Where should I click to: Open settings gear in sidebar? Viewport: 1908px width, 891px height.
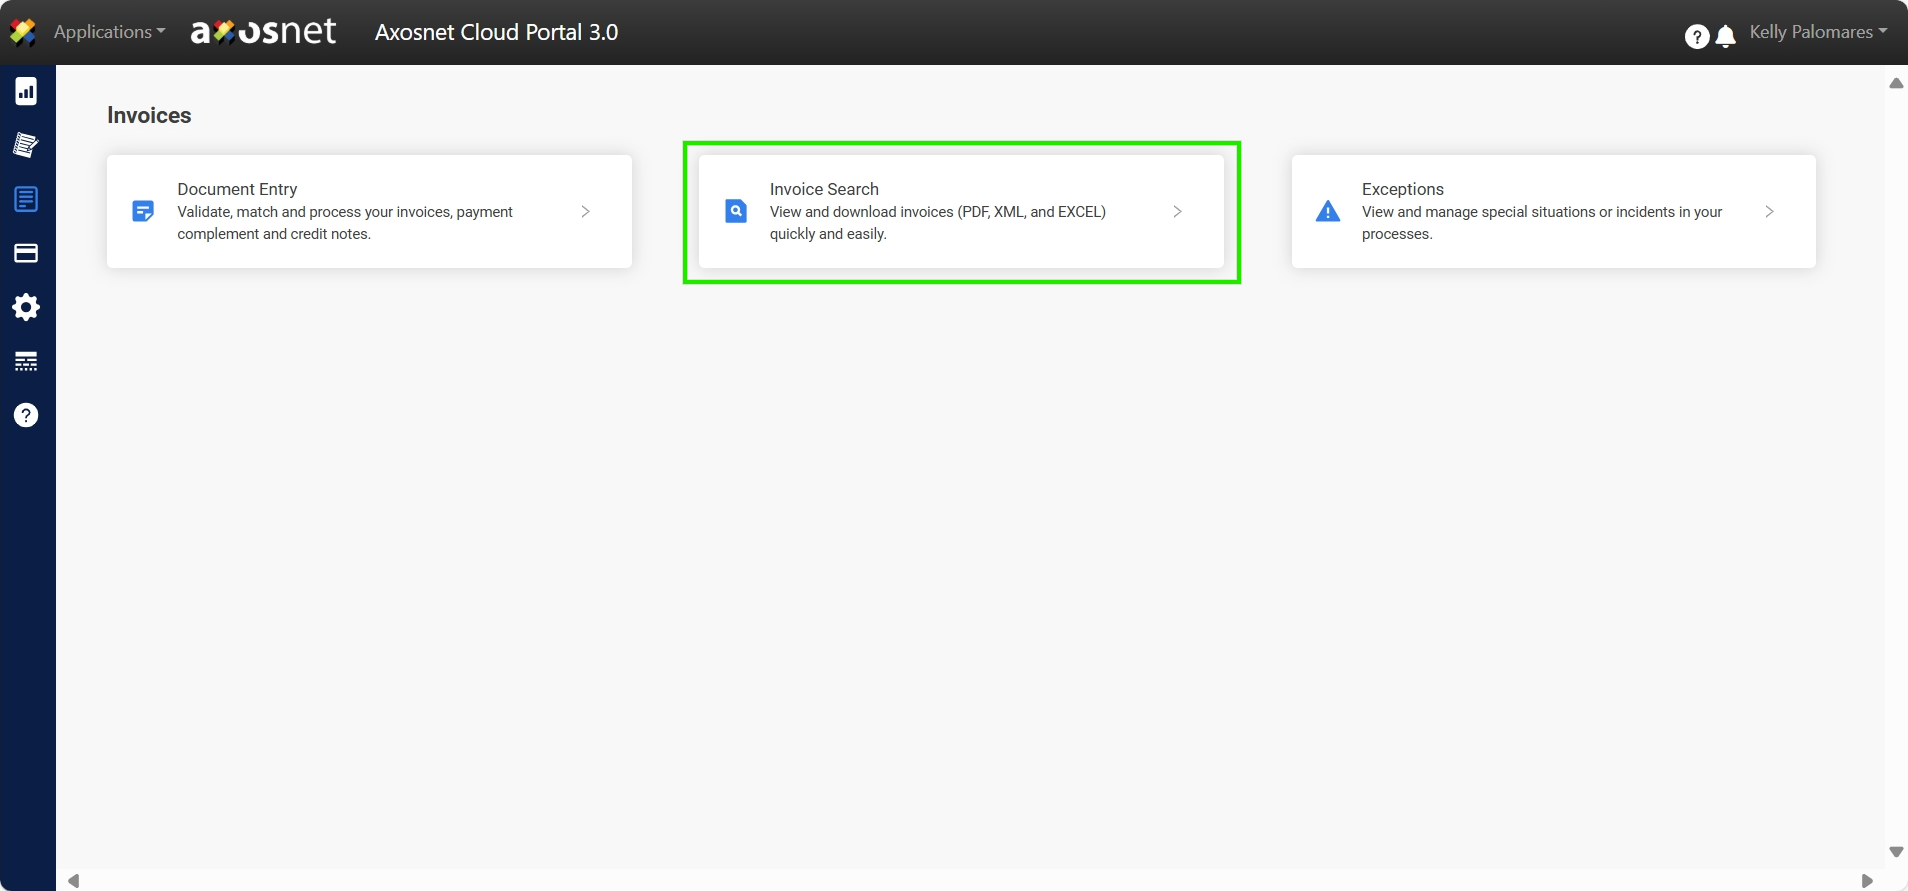26,307
